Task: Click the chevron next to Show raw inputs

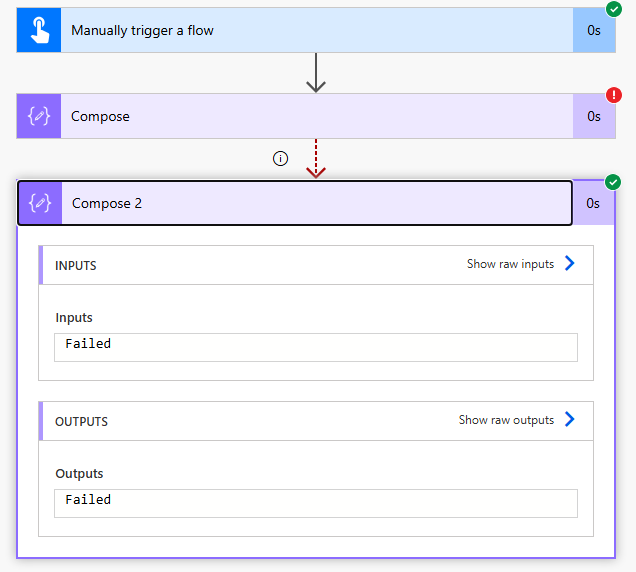Action: click(x=570, y=264)
